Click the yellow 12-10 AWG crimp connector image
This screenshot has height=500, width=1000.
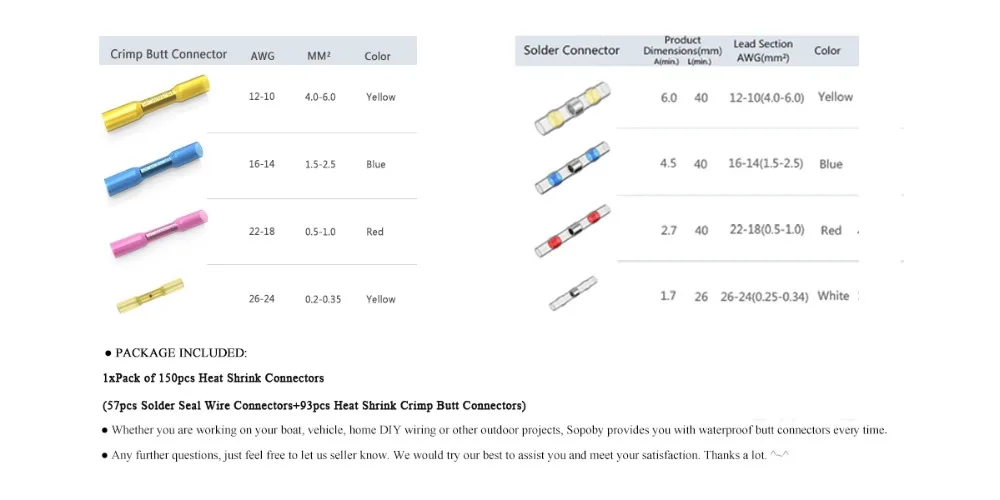[x=156, y=103]
